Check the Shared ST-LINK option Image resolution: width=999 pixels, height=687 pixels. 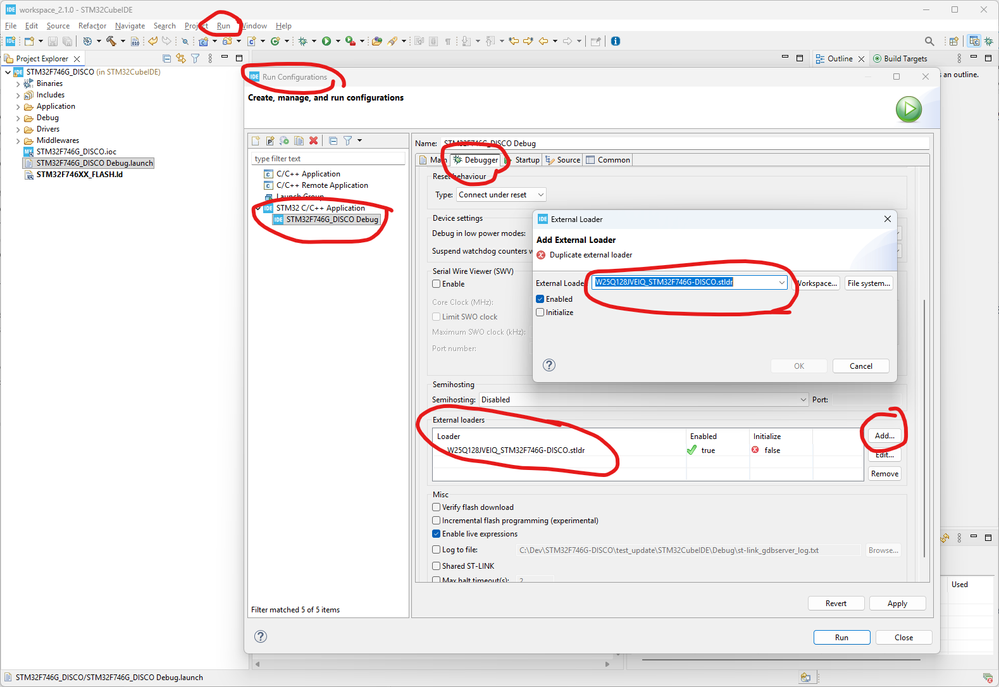click(x=436, y=566)
